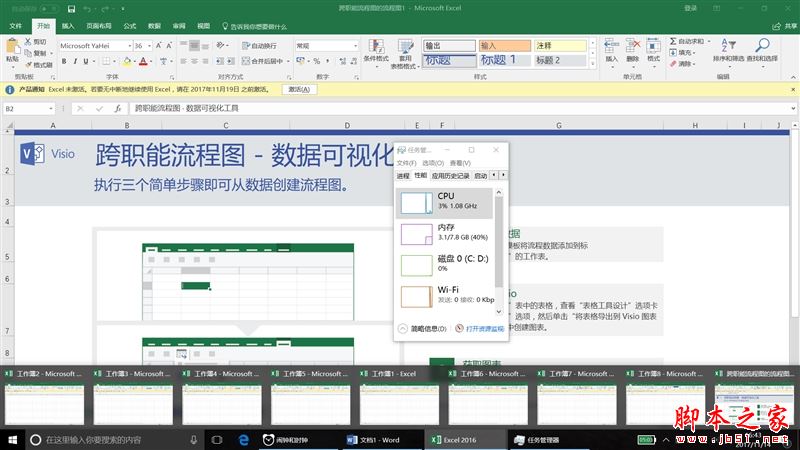Toggle align text right

point(205,61)
